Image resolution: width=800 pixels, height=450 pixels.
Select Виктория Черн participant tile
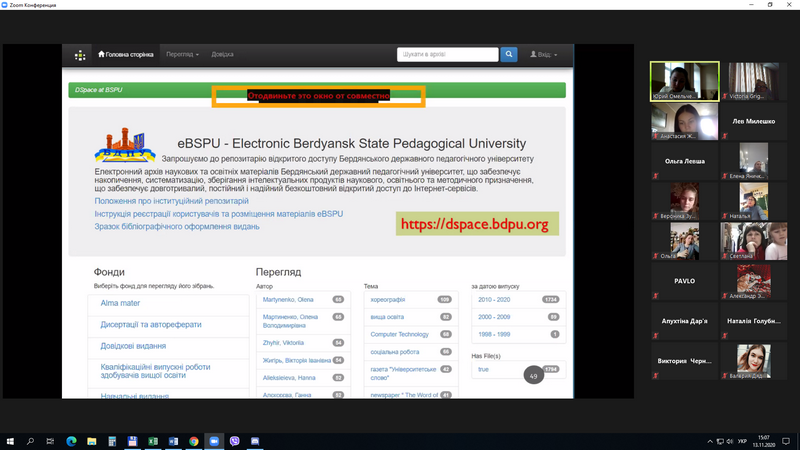pos(685,361)
